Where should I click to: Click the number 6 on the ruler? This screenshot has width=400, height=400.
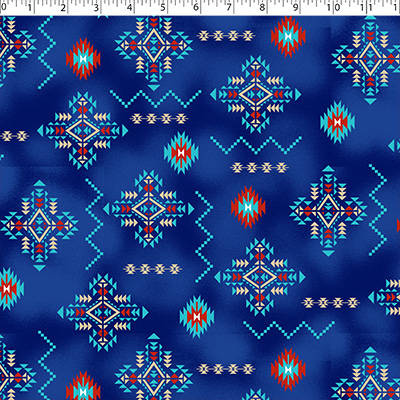[x=196, y=7]
